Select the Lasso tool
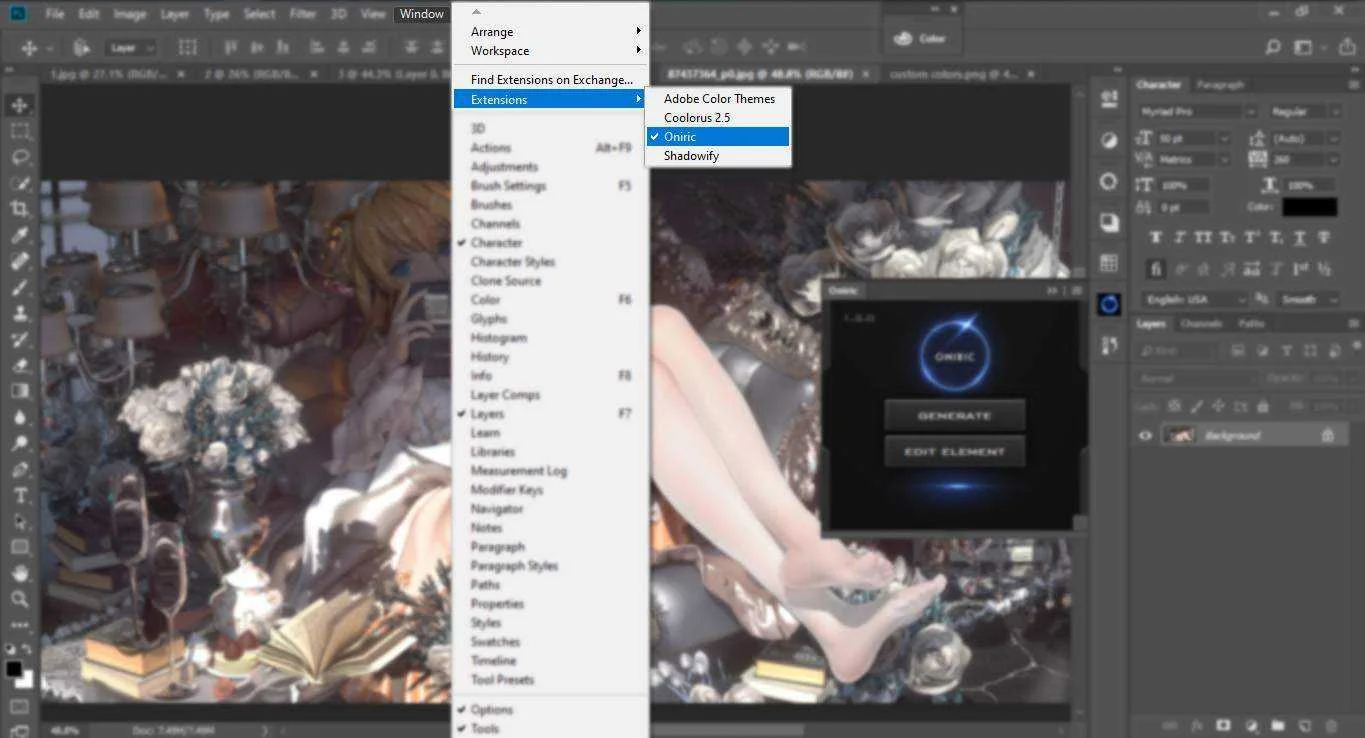 [19, 157]
